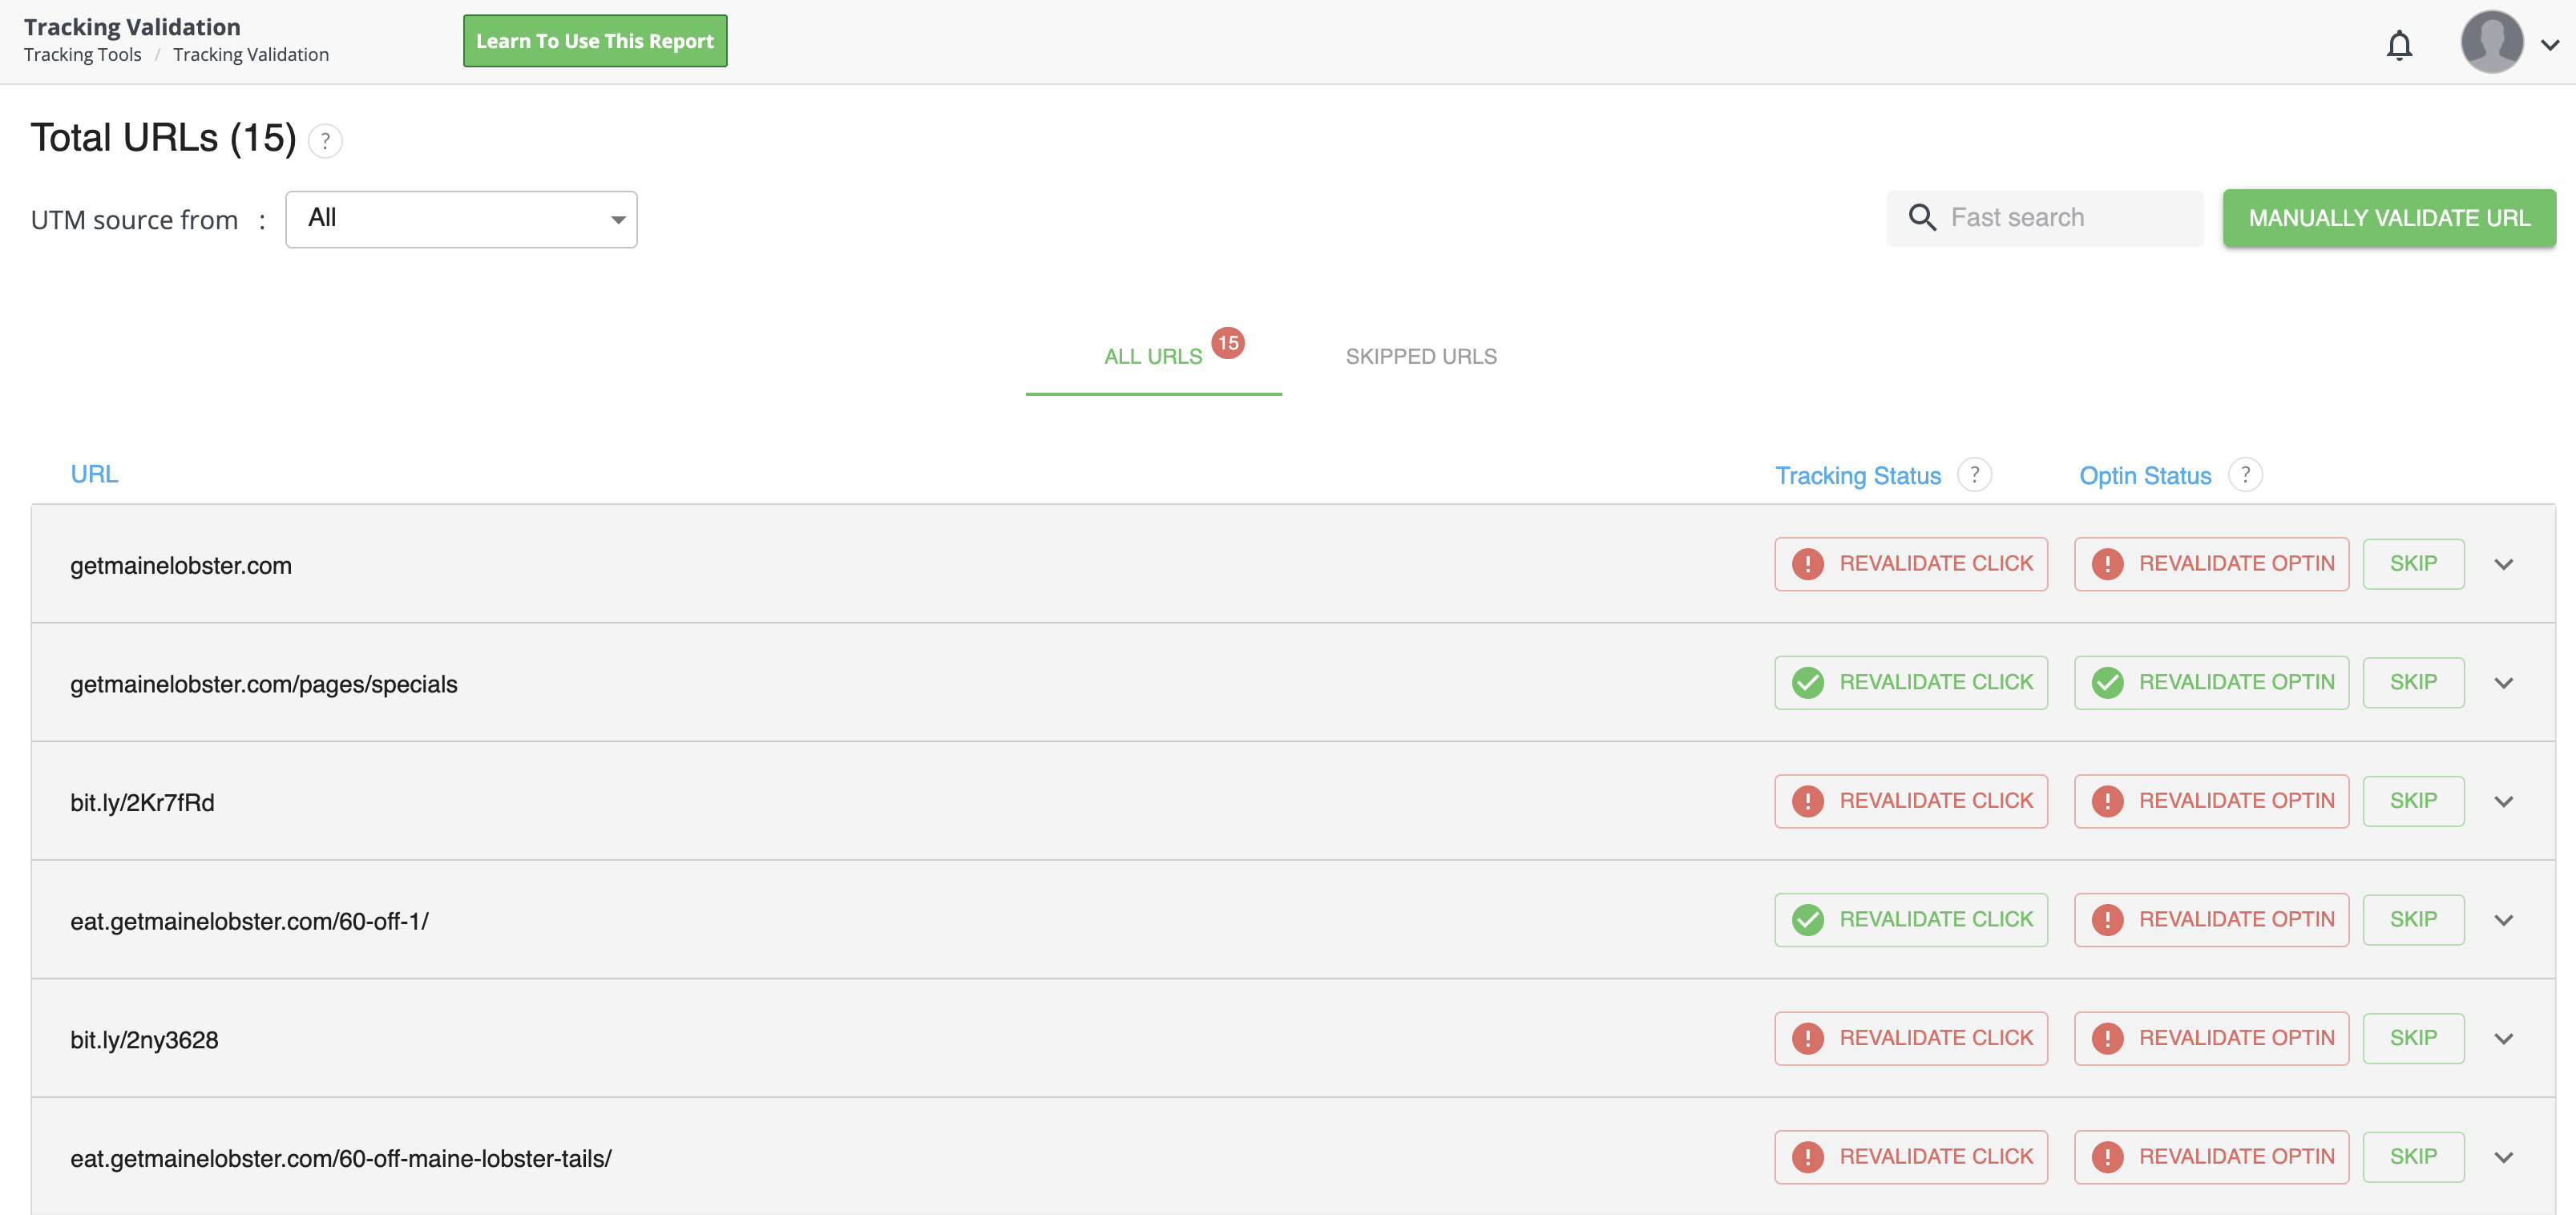Click the search magnifier icon
Image resolution: width=2576 pixels, height=1215 pixels.
pyautogui.click(x=1921, y=217)
